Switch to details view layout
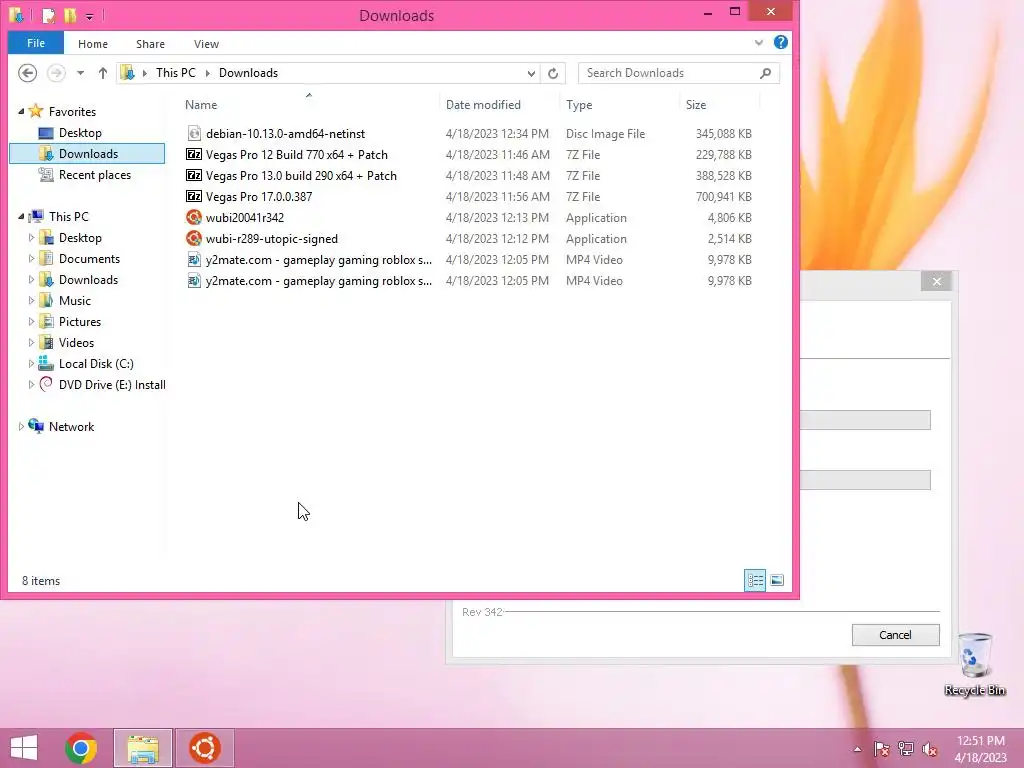 coord(756,580)
